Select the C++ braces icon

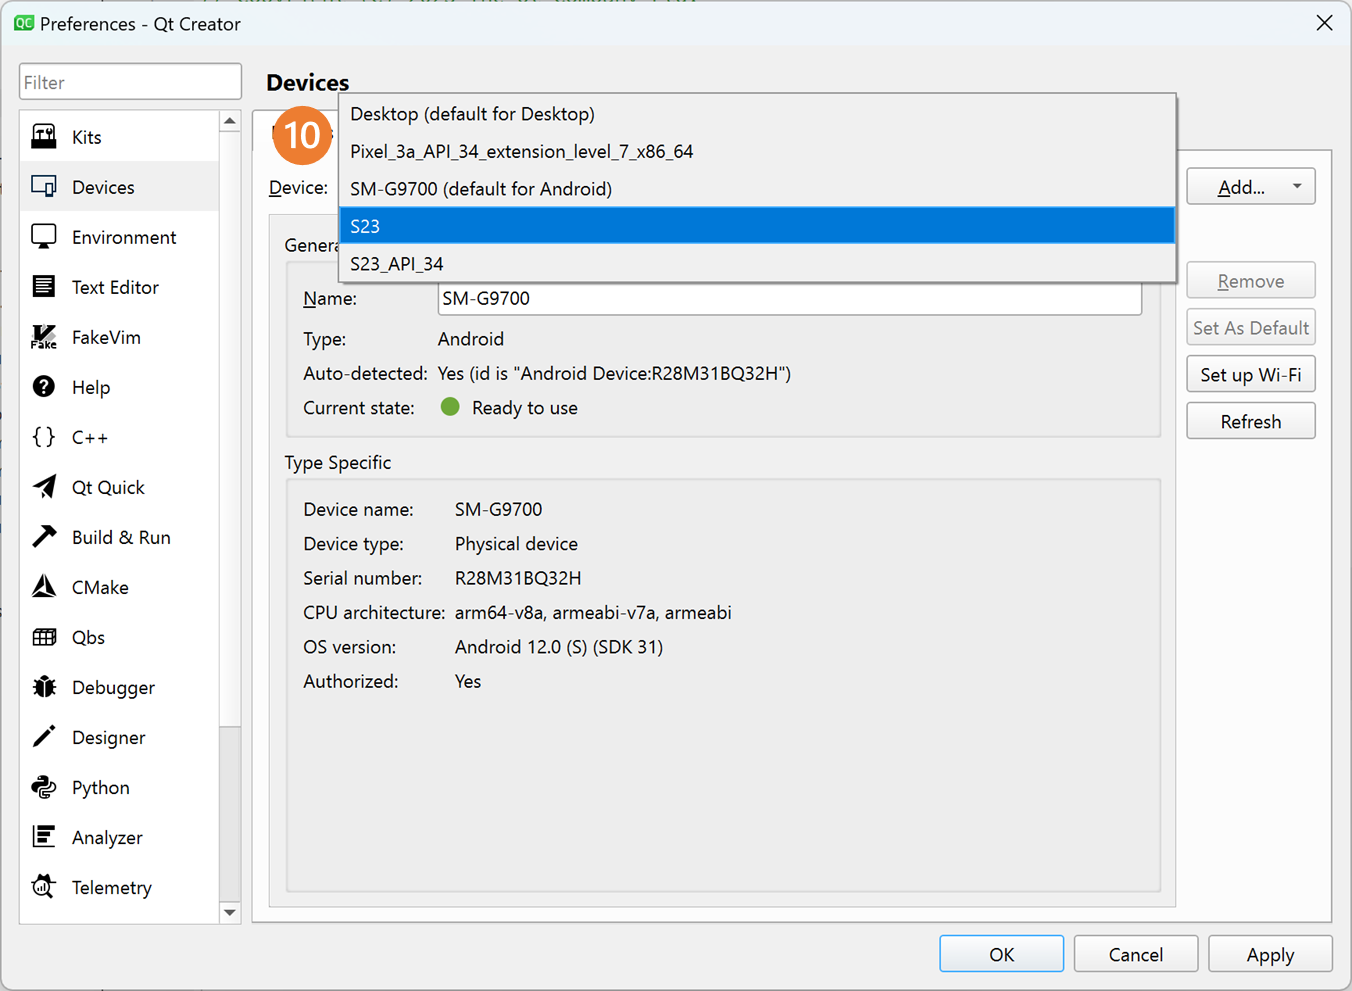[44, 436]
